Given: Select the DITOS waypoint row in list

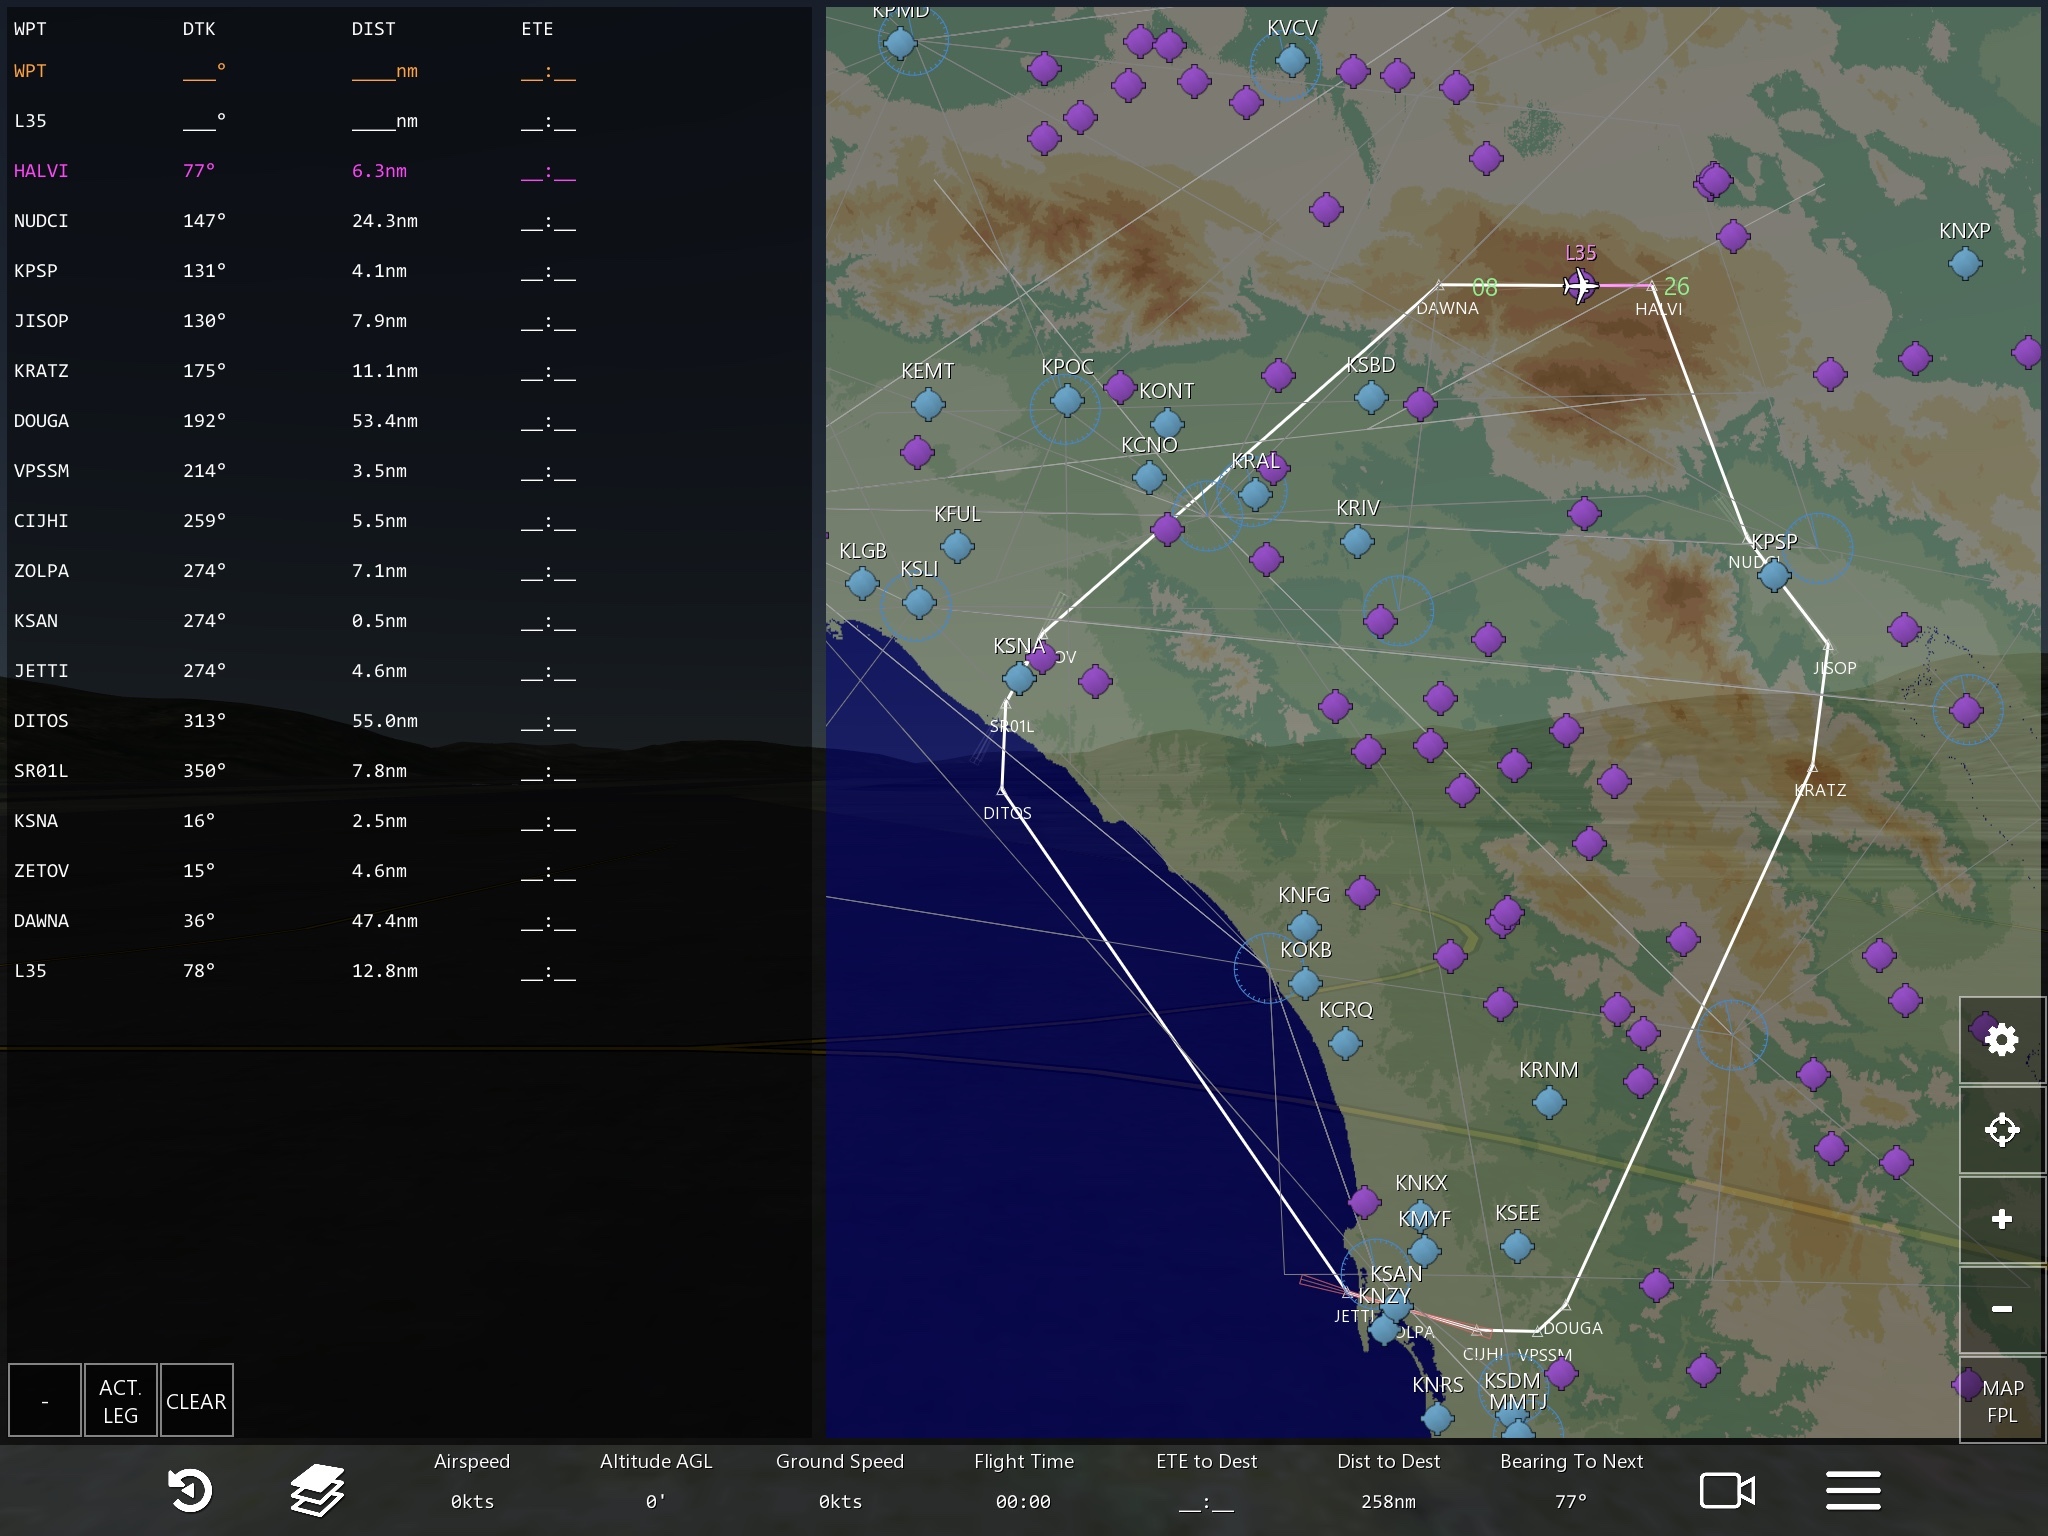Looking at the screenshot, I should [x=41, y=721].
